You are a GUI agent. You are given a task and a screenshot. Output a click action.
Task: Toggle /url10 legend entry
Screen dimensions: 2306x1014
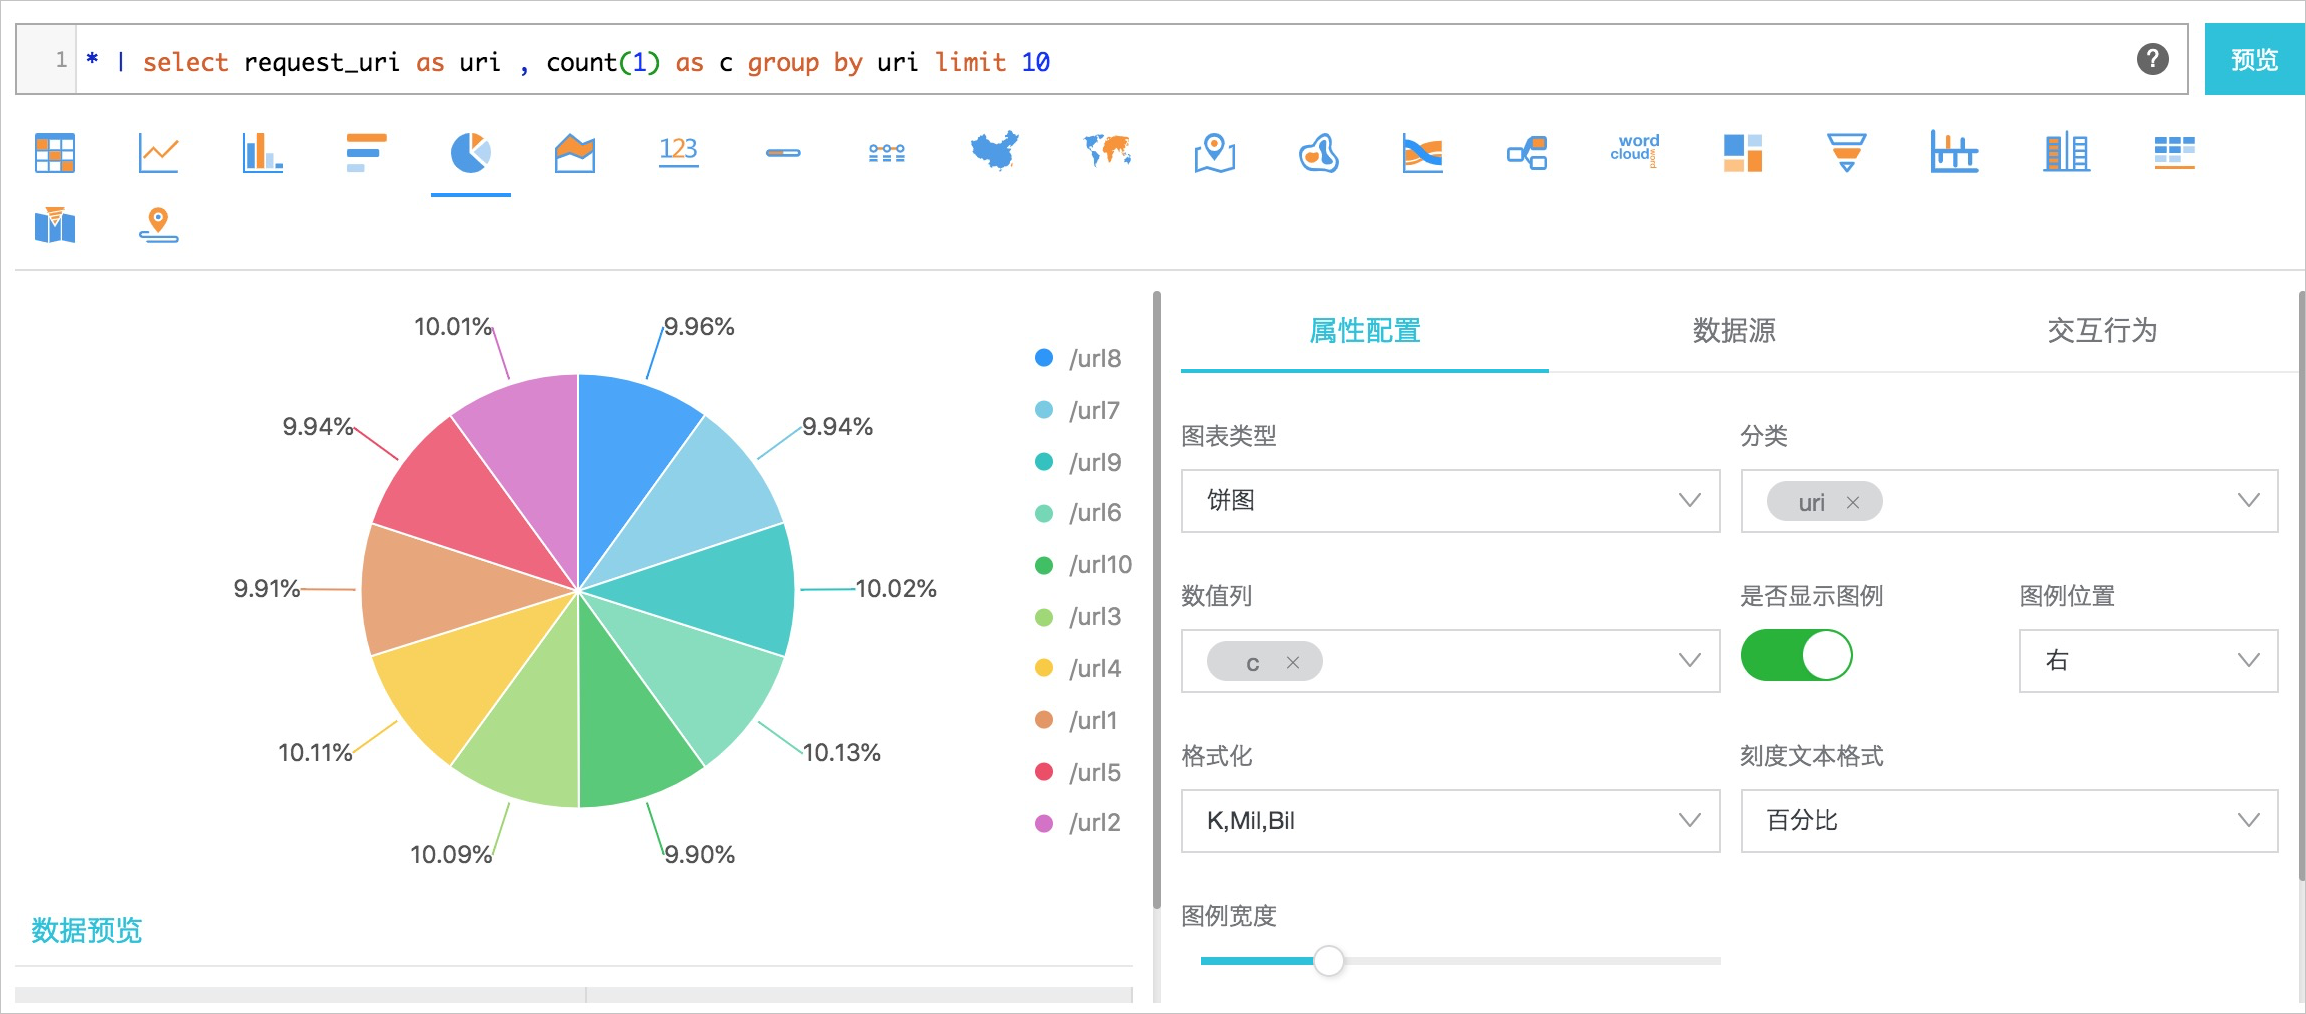point(1083,564)
